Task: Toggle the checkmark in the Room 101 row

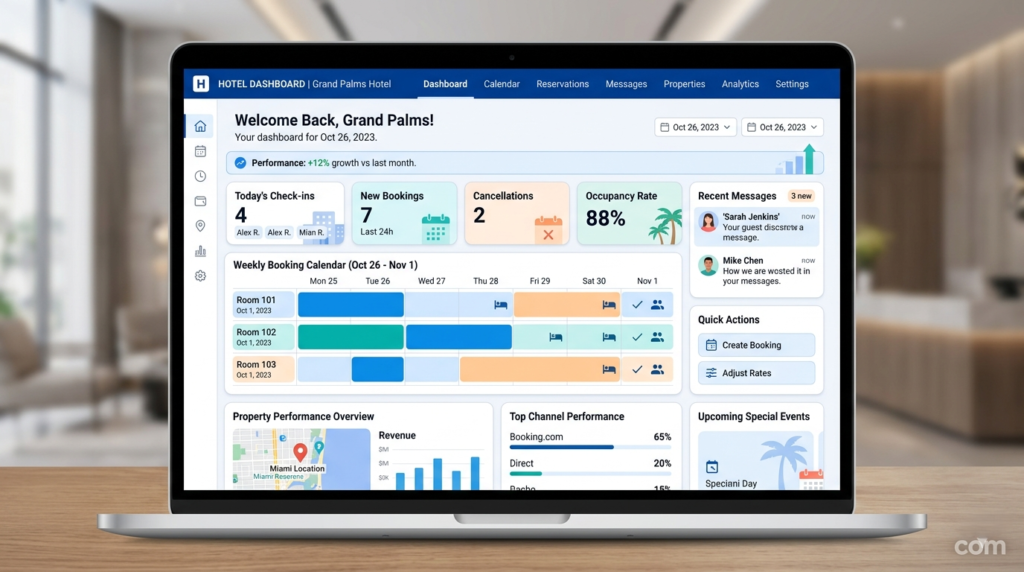Action: point(637,305)
